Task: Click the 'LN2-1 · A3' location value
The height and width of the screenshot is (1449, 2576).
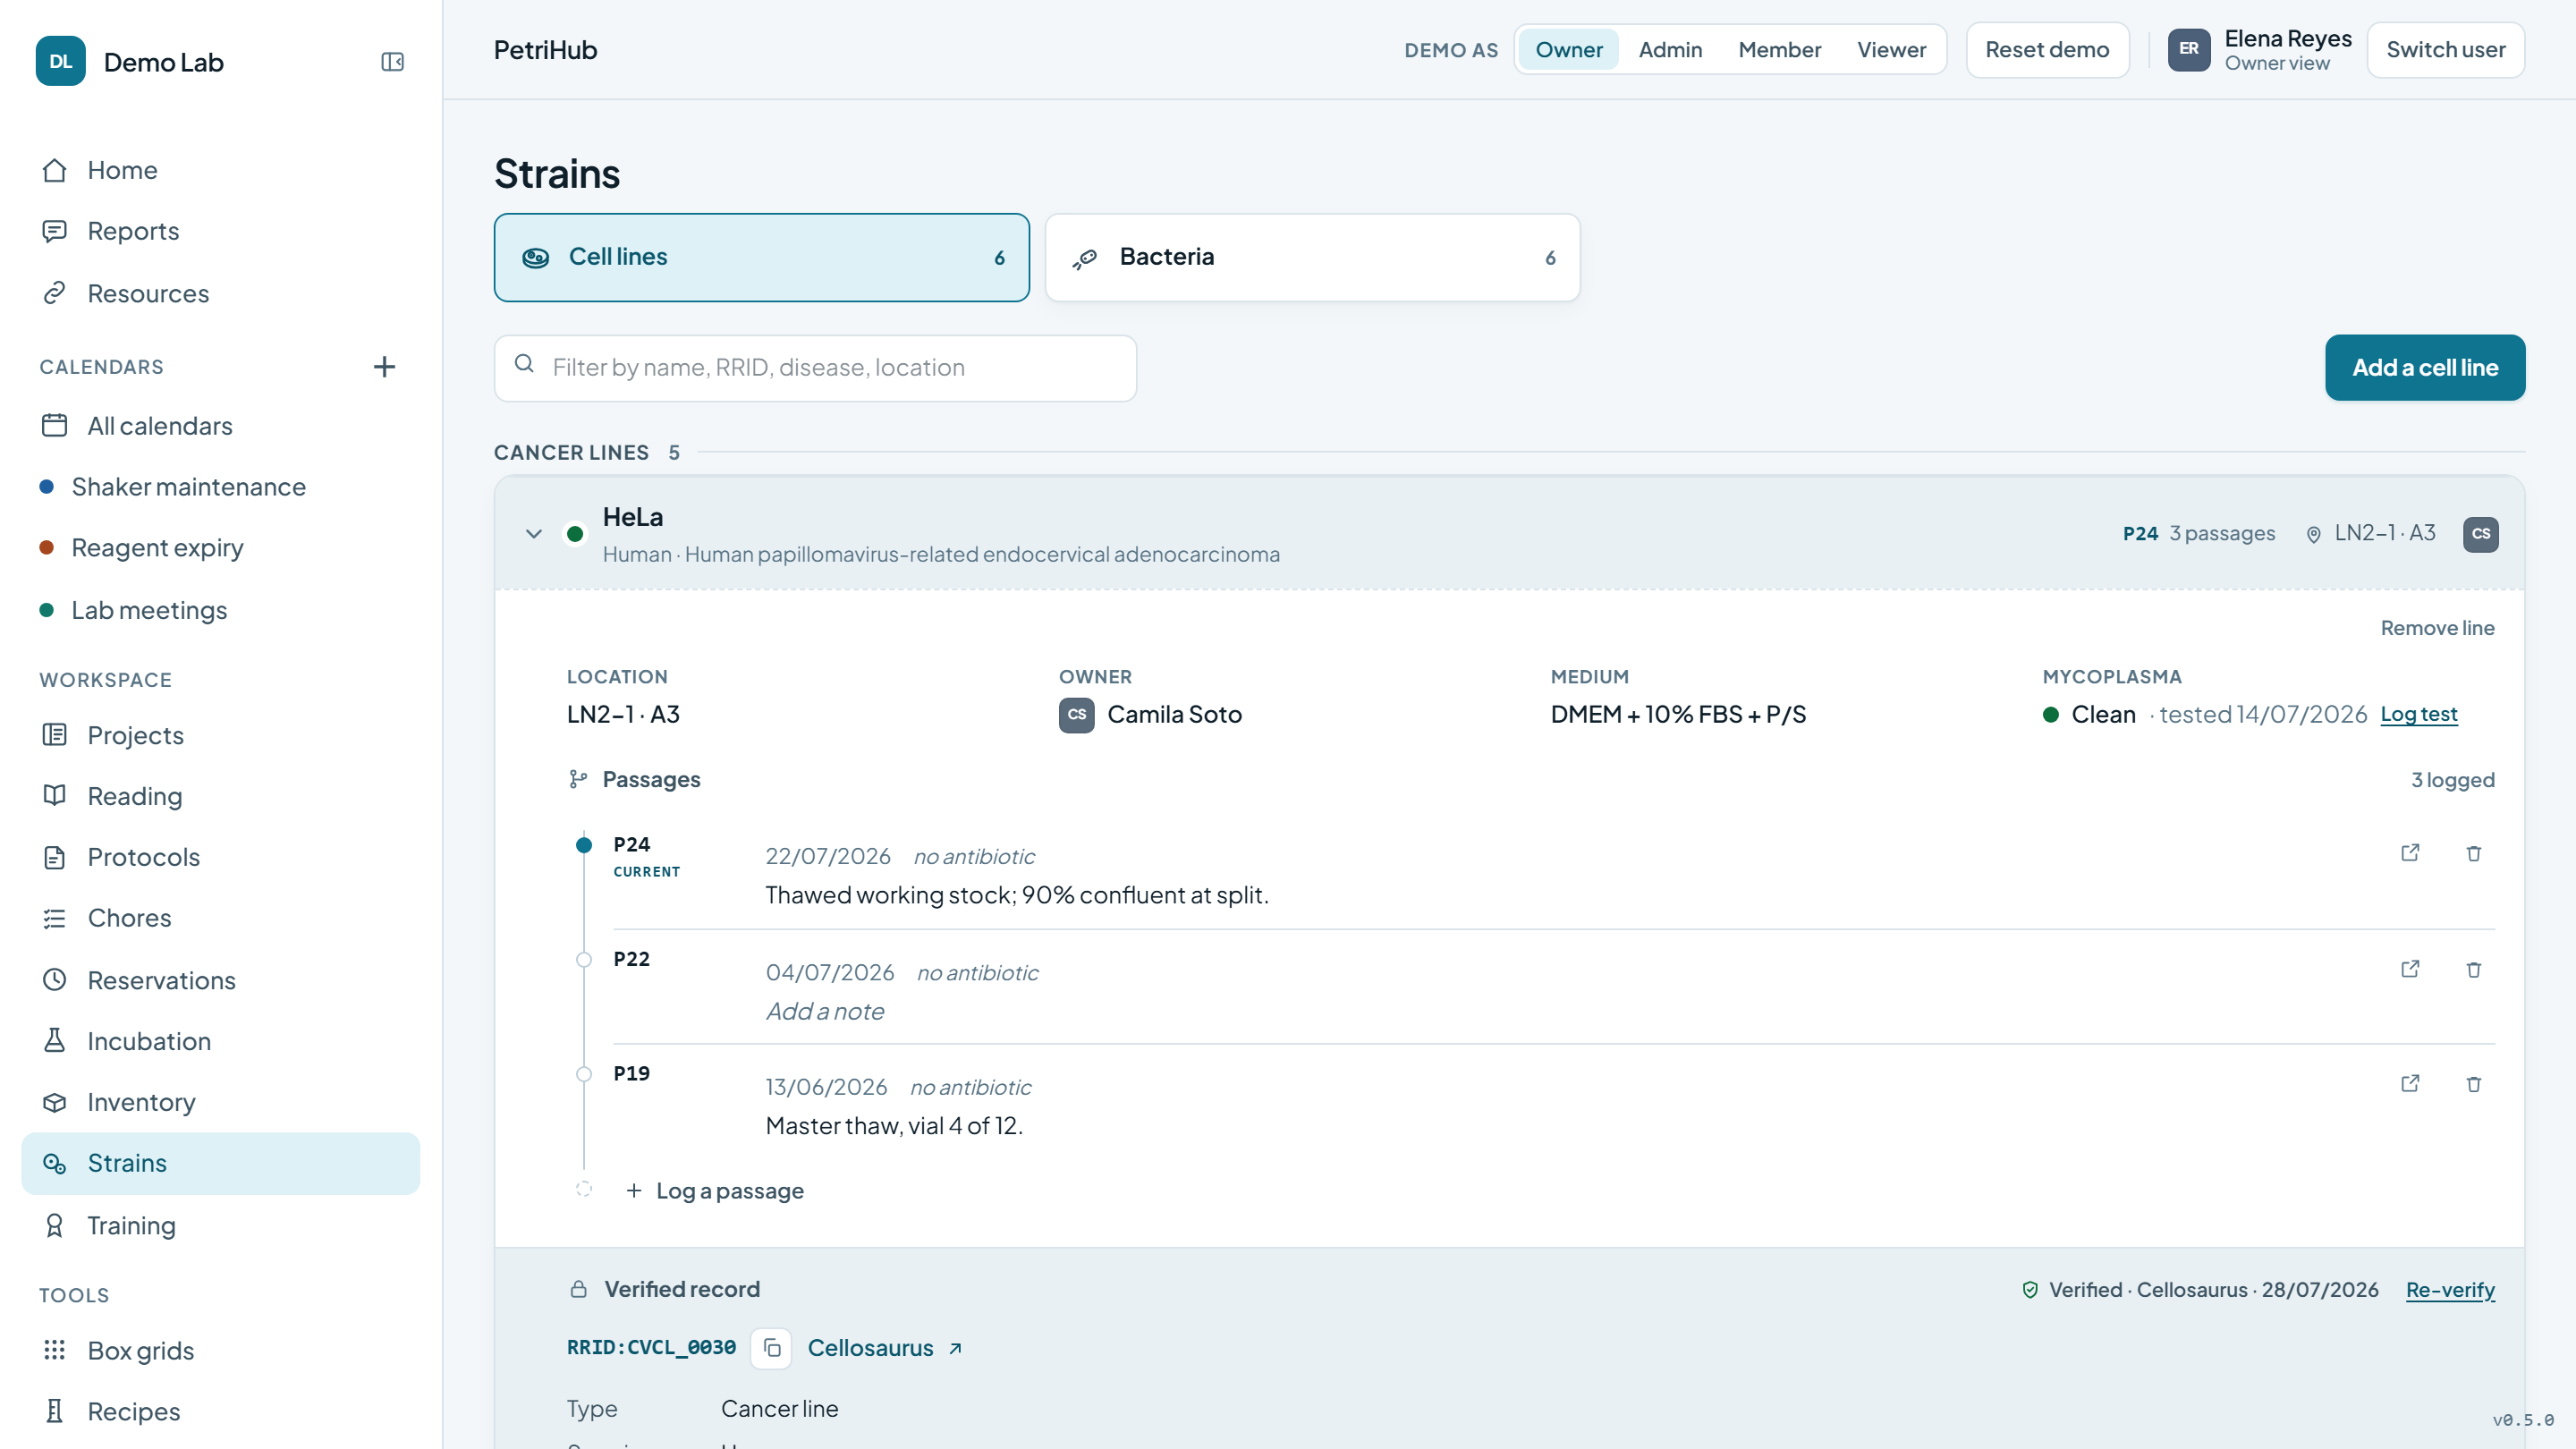Action: coord(623,714)
